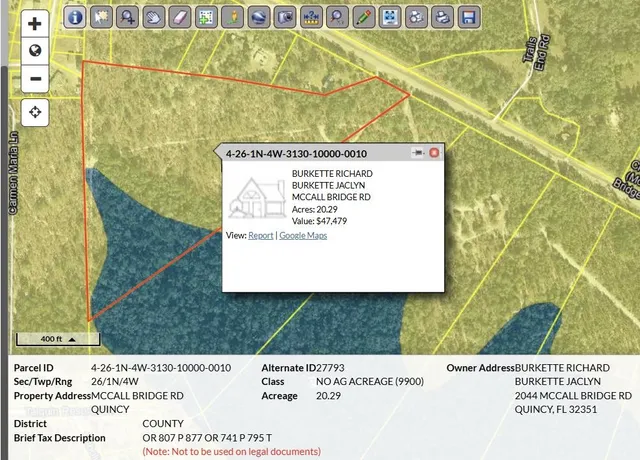Select the Identify info tool

coord(75,17)
